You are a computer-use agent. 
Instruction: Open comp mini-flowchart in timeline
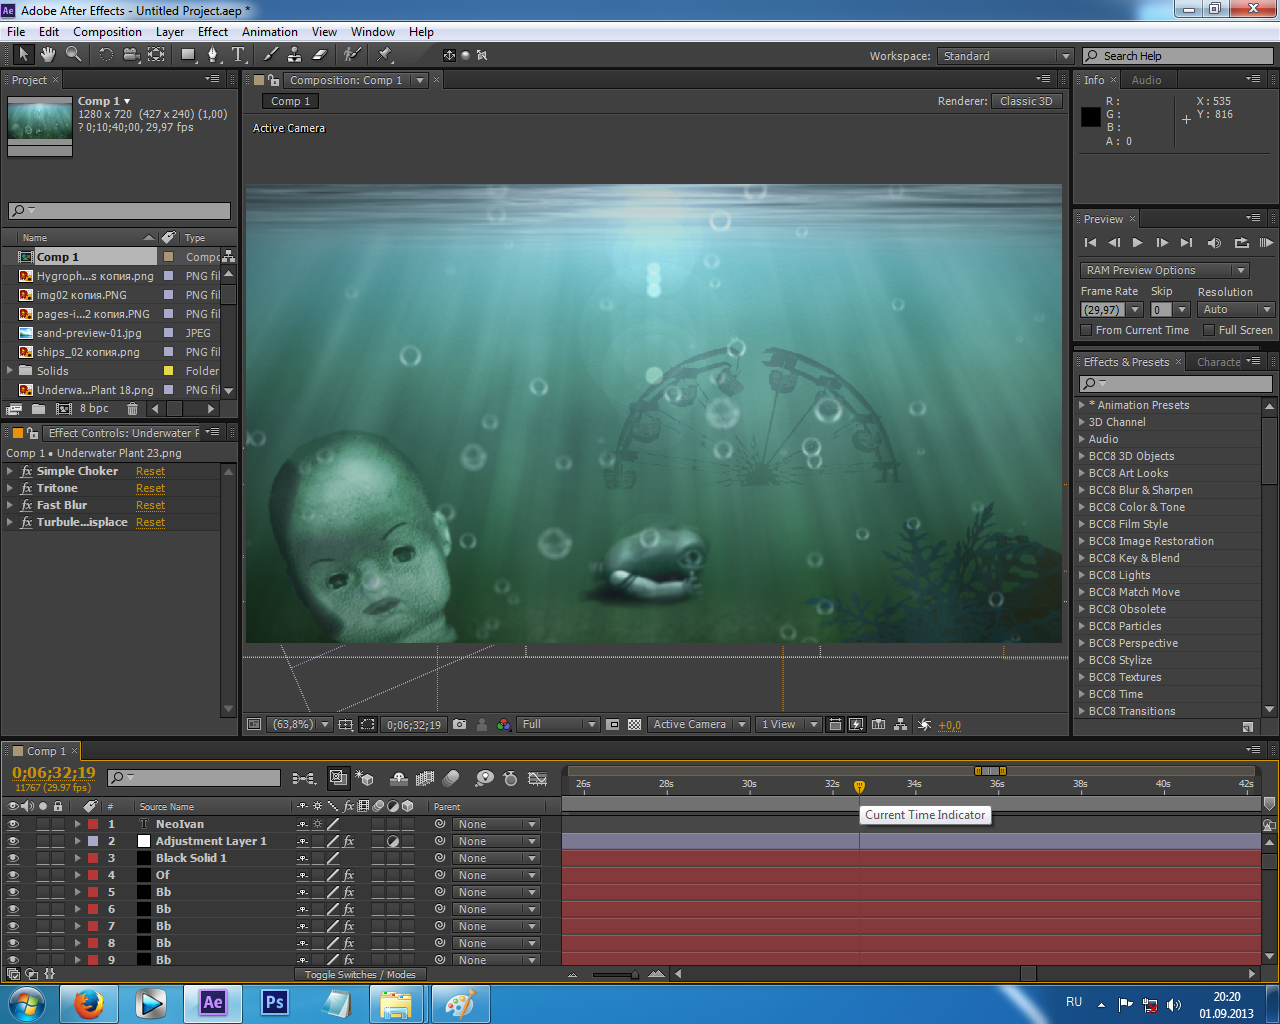304,777
